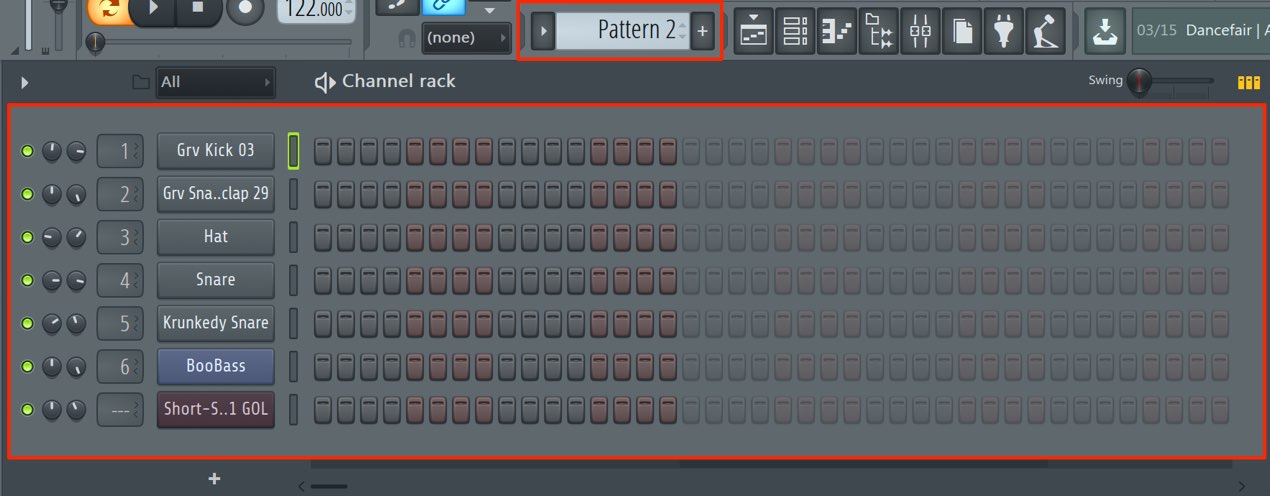
Task: Enable first step in Grv Kick 03 row
Action: pos(322,151)
